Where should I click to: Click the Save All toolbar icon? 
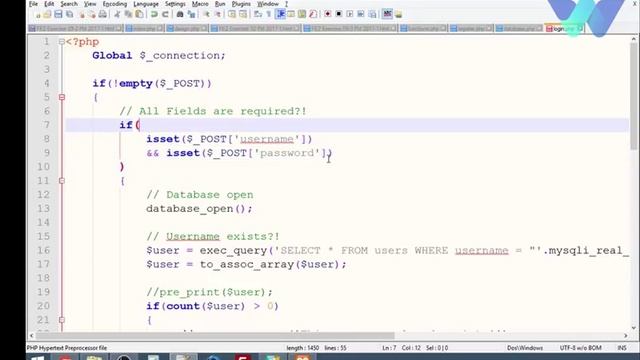pyautogui.click(x=69, y=14)
